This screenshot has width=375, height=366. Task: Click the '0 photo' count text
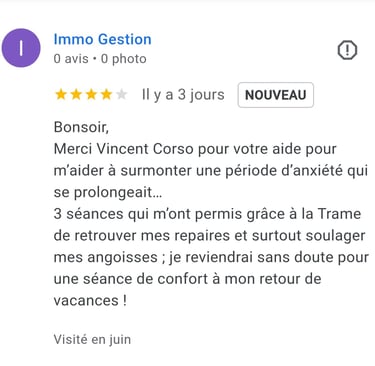pos(124,59)
